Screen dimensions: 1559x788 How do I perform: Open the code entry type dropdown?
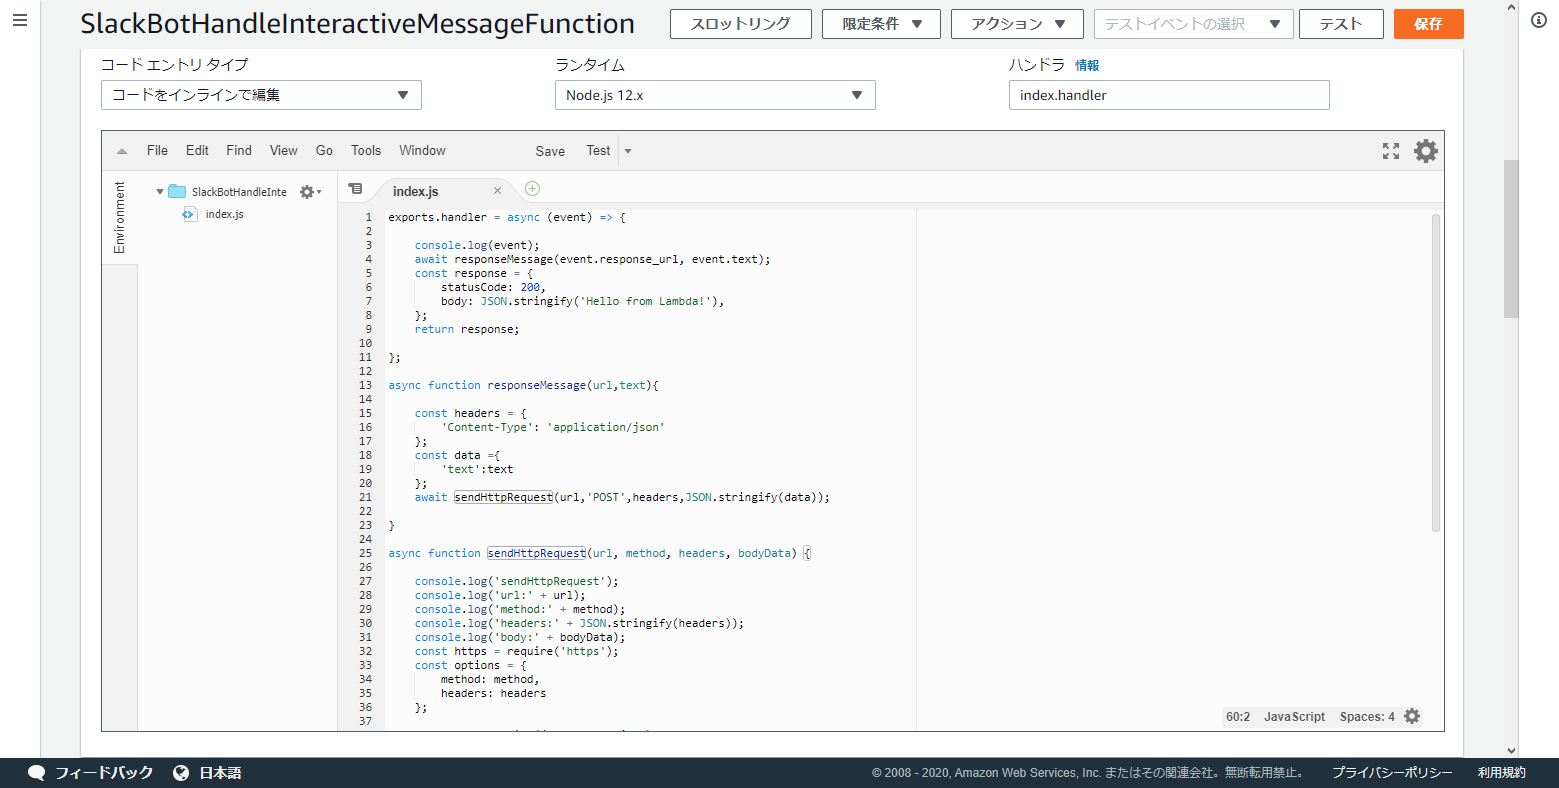261,95
